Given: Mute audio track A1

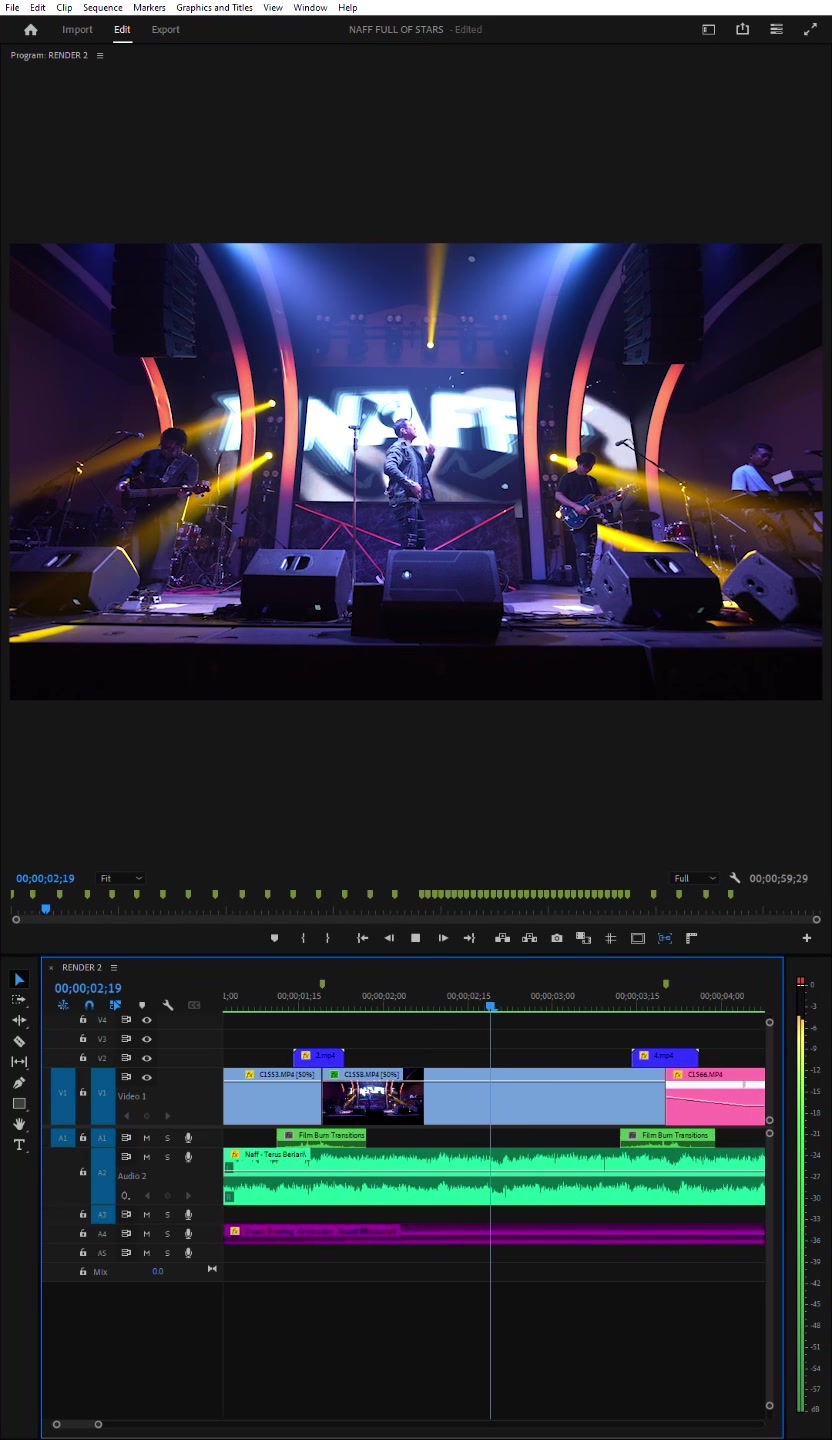Looking at the screenshot, I should point(147,1138).
